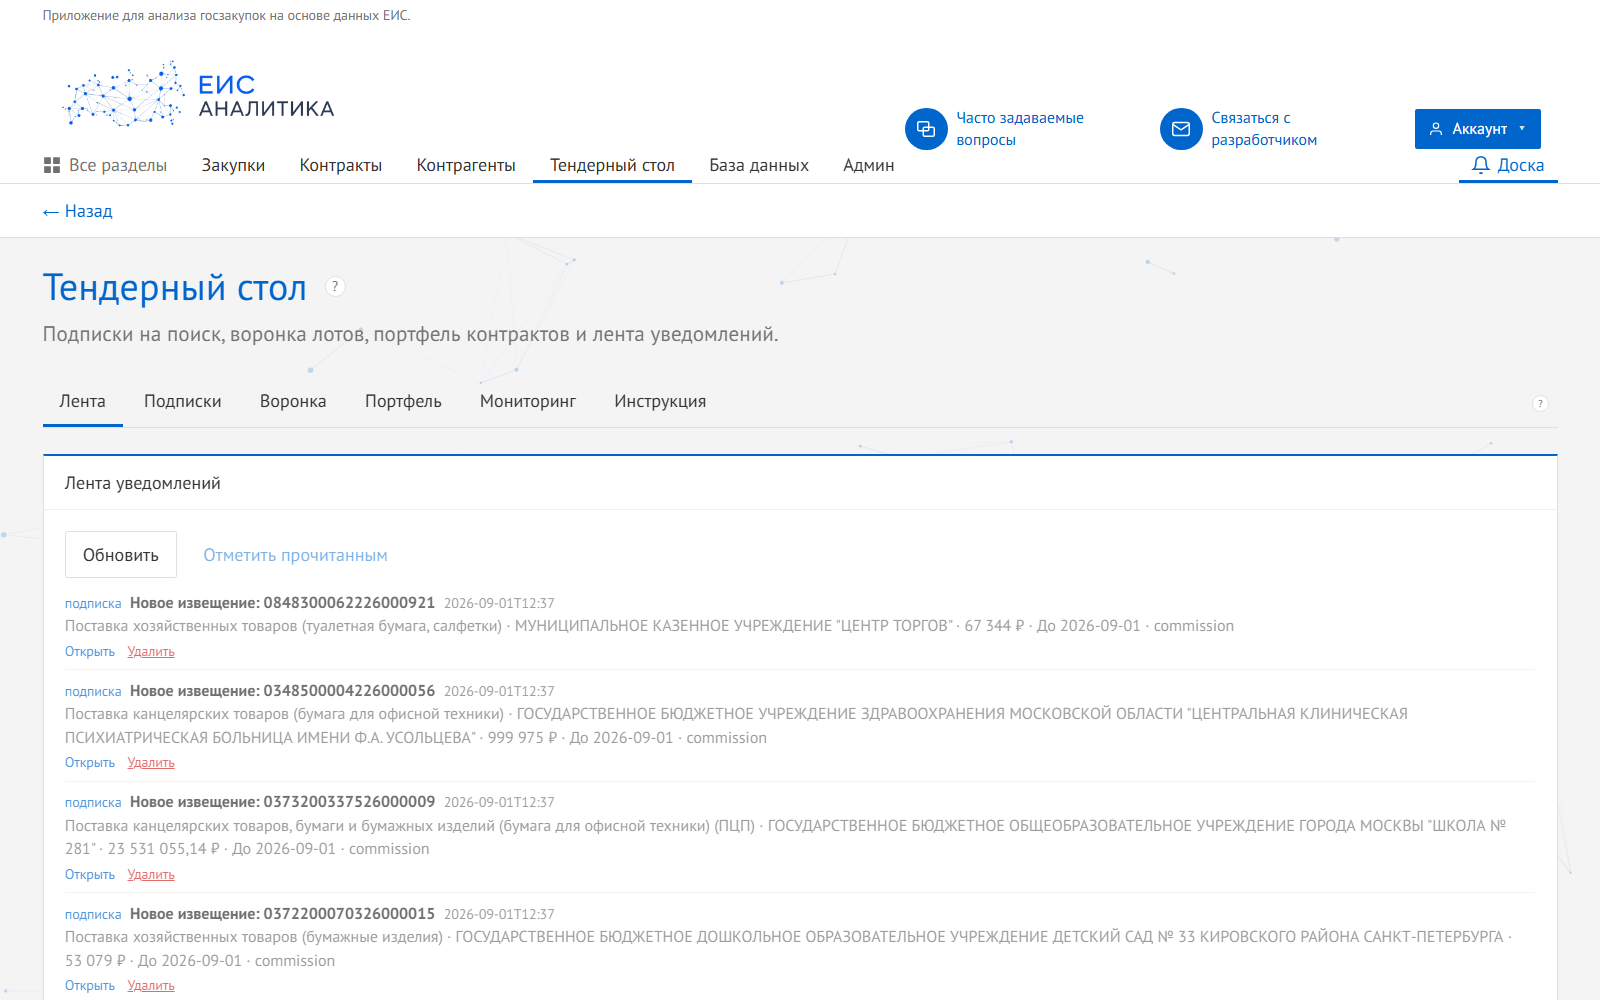Screen dimensions: 1600x1000
Task: Open the Админ section
Action: coord(868,165)
